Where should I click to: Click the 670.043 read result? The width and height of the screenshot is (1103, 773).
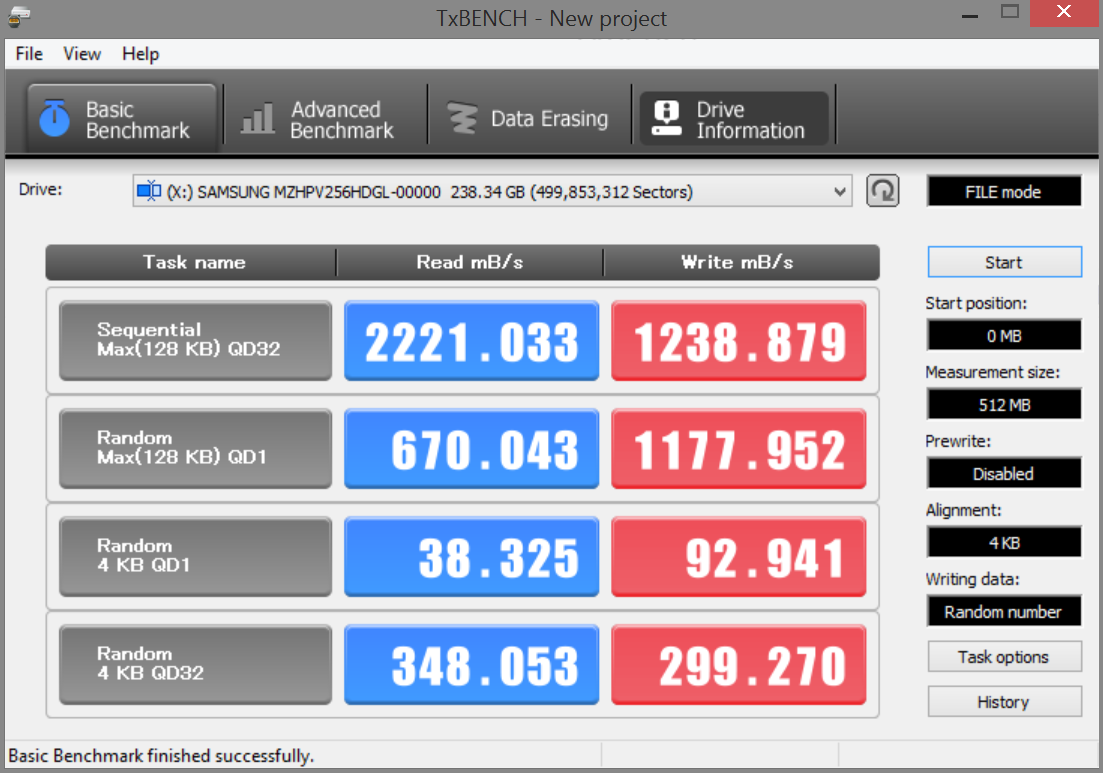(471, 448)
